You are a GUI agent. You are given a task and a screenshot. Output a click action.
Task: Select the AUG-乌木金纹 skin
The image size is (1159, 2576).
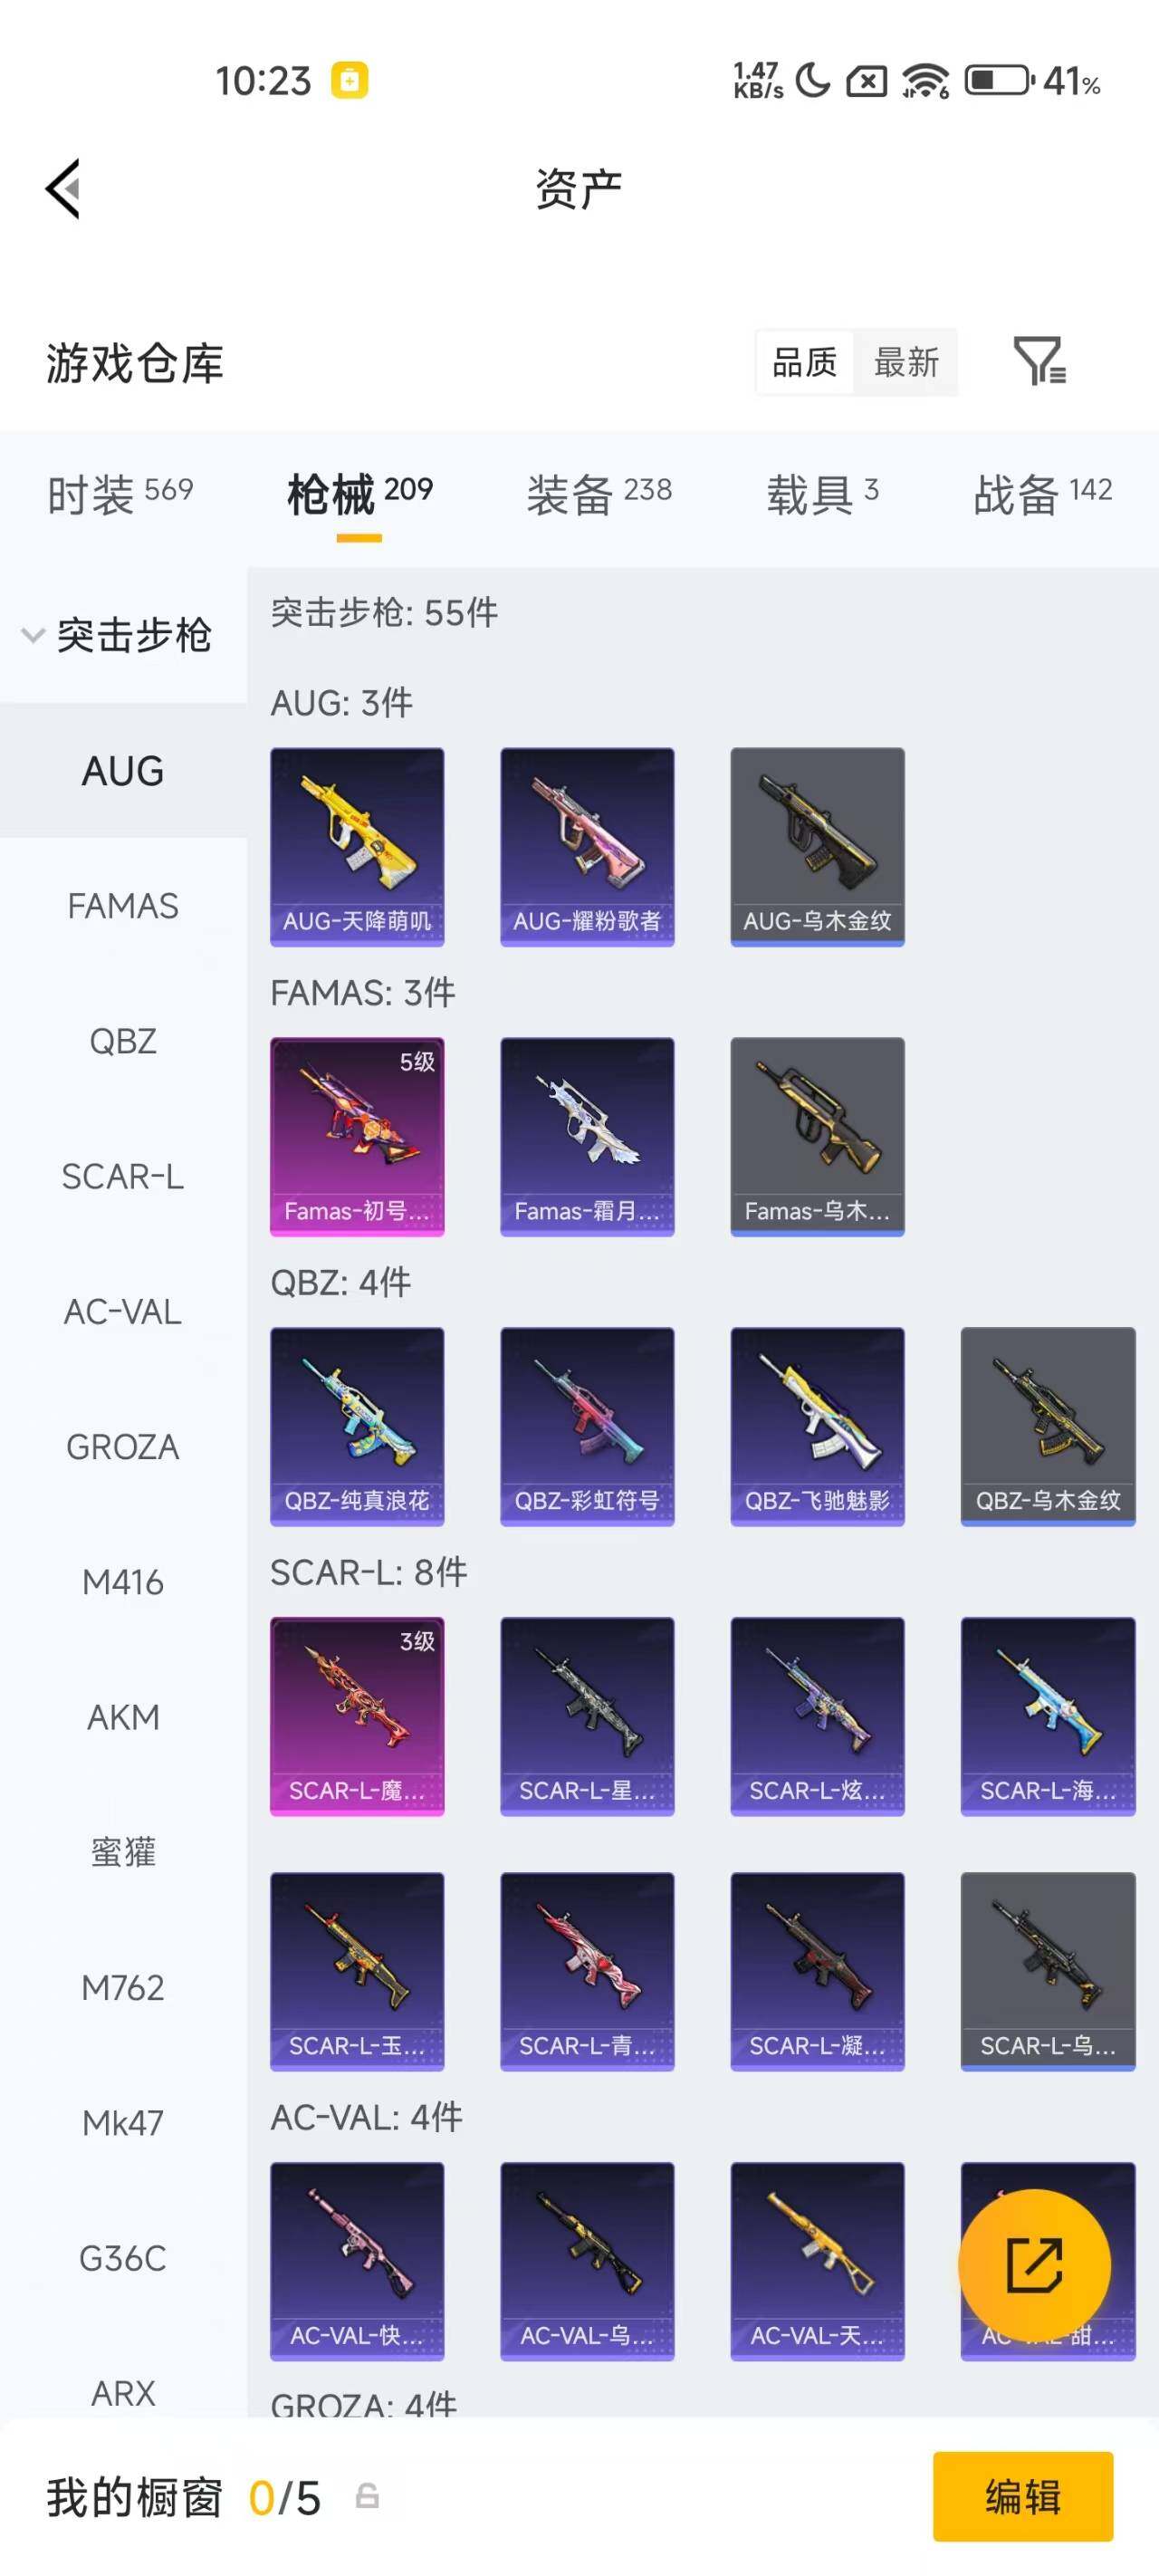pyautogui.click(x=817, y=846)
